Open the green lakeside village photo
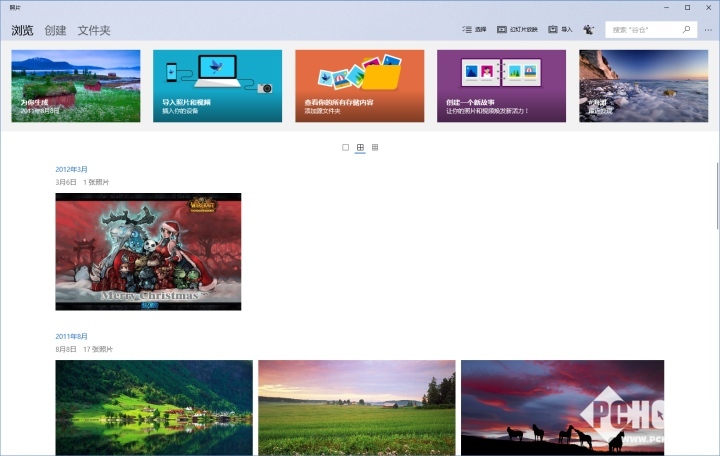Image resolution: width=720 pixels, height=456 pixels. pos(154,408)
